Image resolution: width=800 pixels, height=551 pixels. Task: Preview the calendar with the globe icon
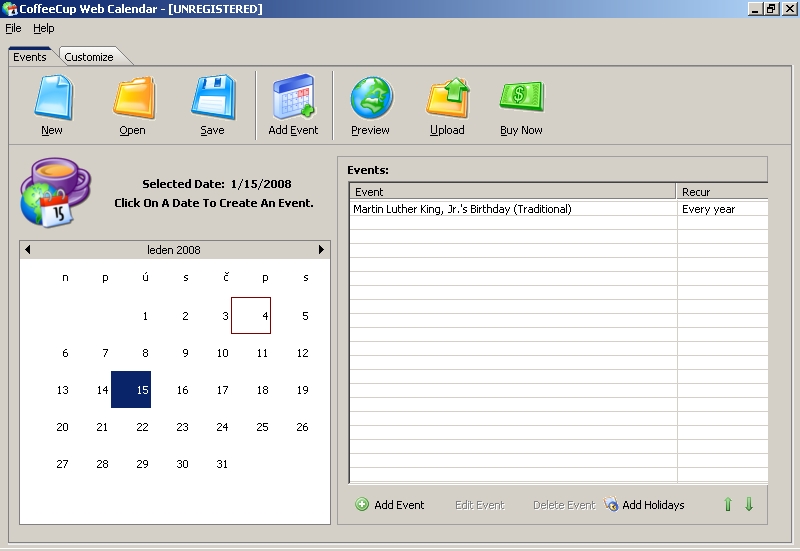[371, 97]
